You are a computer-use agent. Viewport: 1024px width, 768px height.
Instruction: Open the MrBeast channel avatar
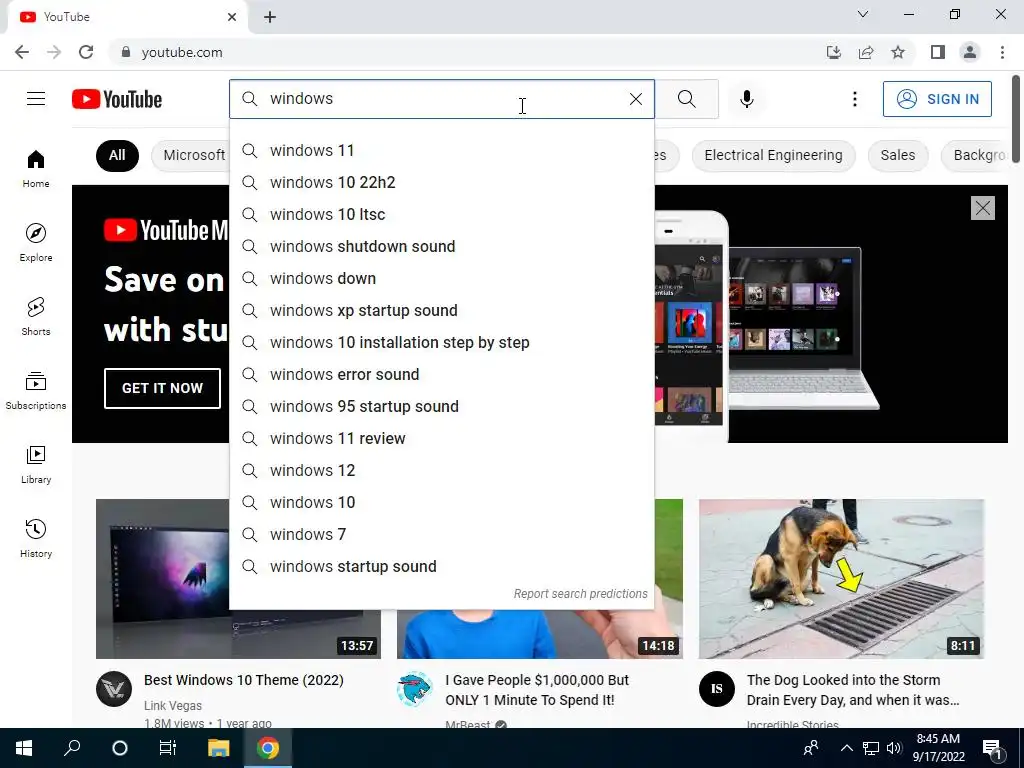415,689
